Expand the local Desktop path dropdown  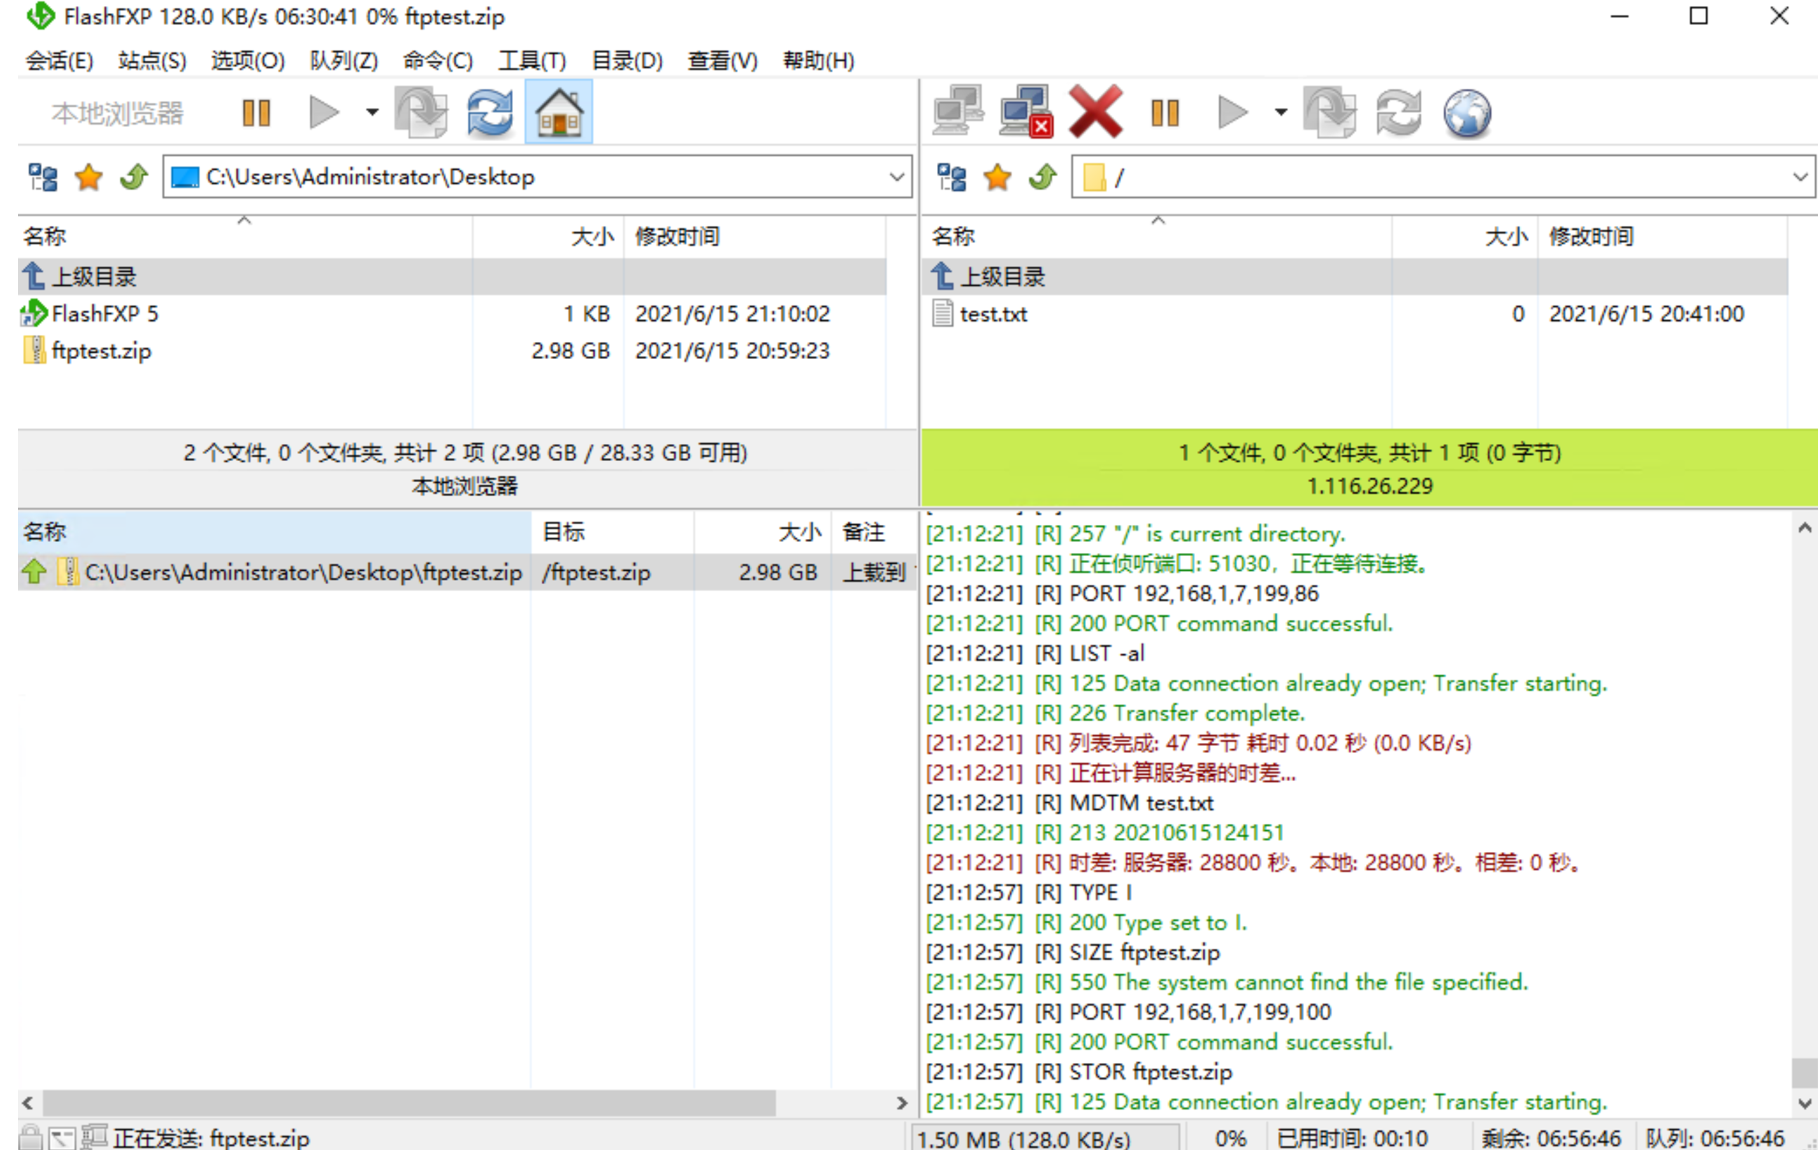[x=896, y=177]
